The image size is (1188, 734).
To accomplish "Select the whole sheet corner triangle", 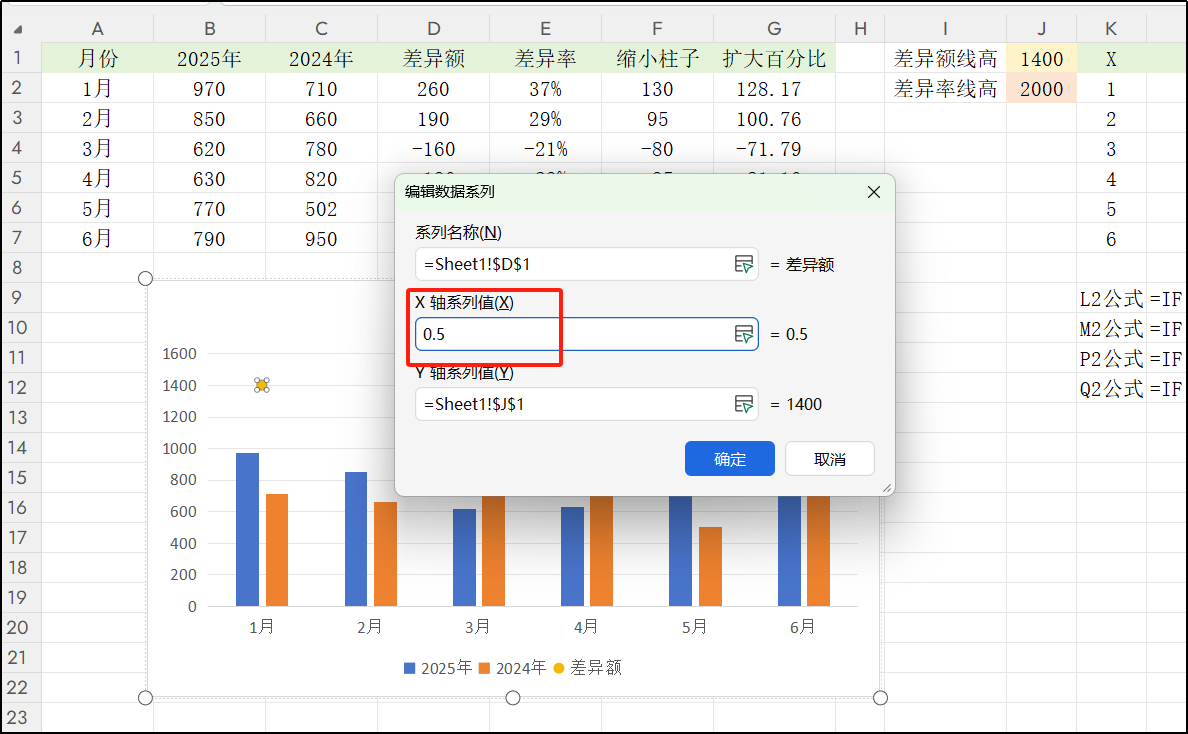I will pos(17,30).
